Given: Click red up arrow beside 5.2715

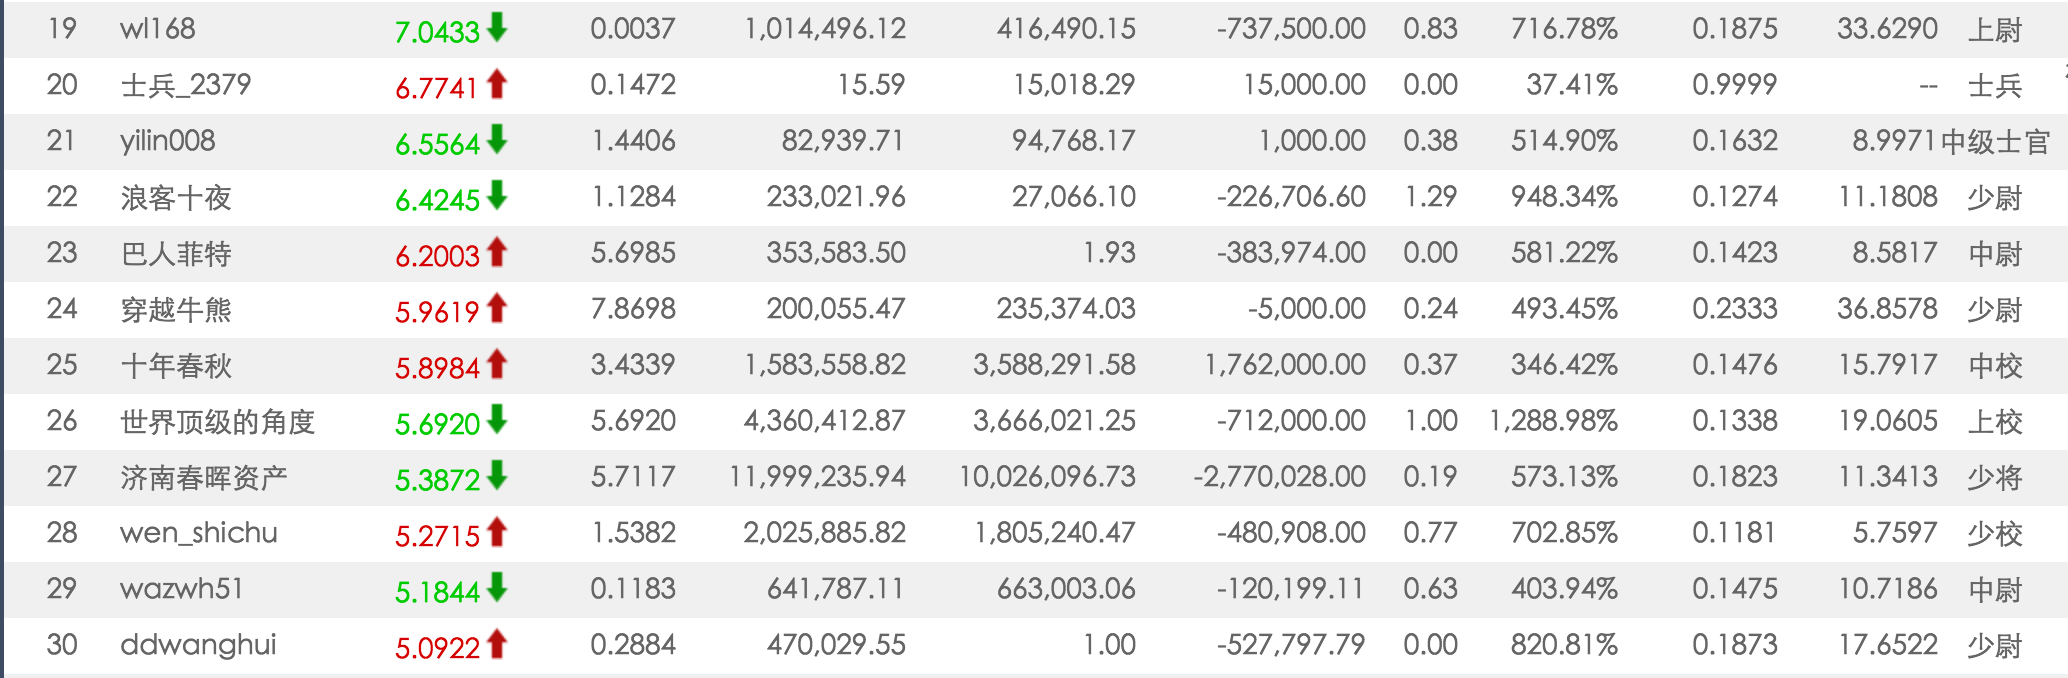Looking at the screenshot, I should (x=497, y=532).
